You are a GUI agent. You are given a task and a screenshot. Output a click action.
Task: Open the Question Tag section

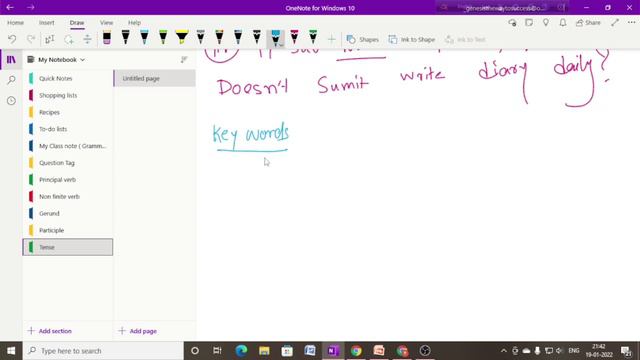click(68, 163)
